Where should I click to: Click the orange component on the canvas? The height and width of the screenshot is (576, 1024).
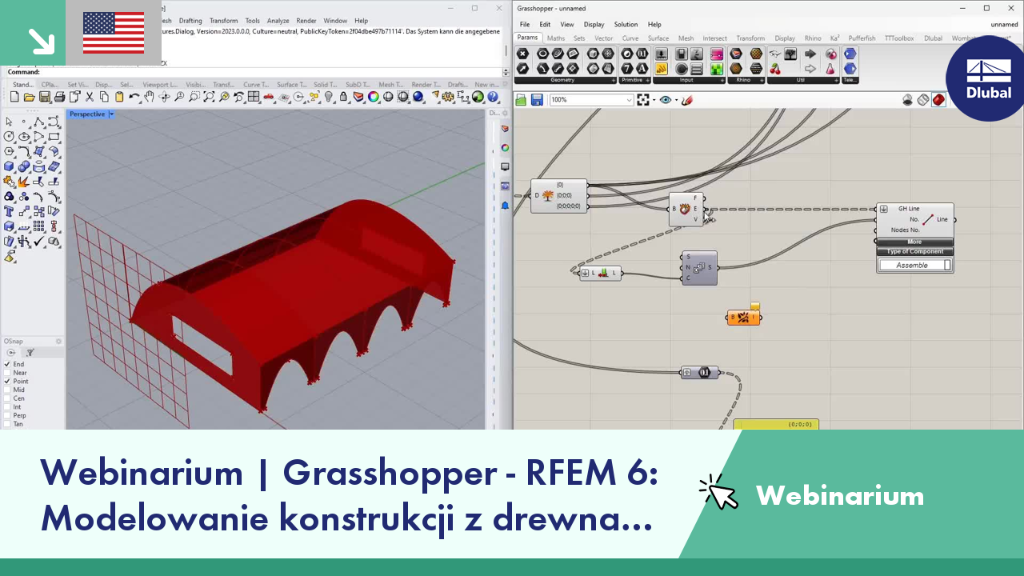tap(743, 317)
